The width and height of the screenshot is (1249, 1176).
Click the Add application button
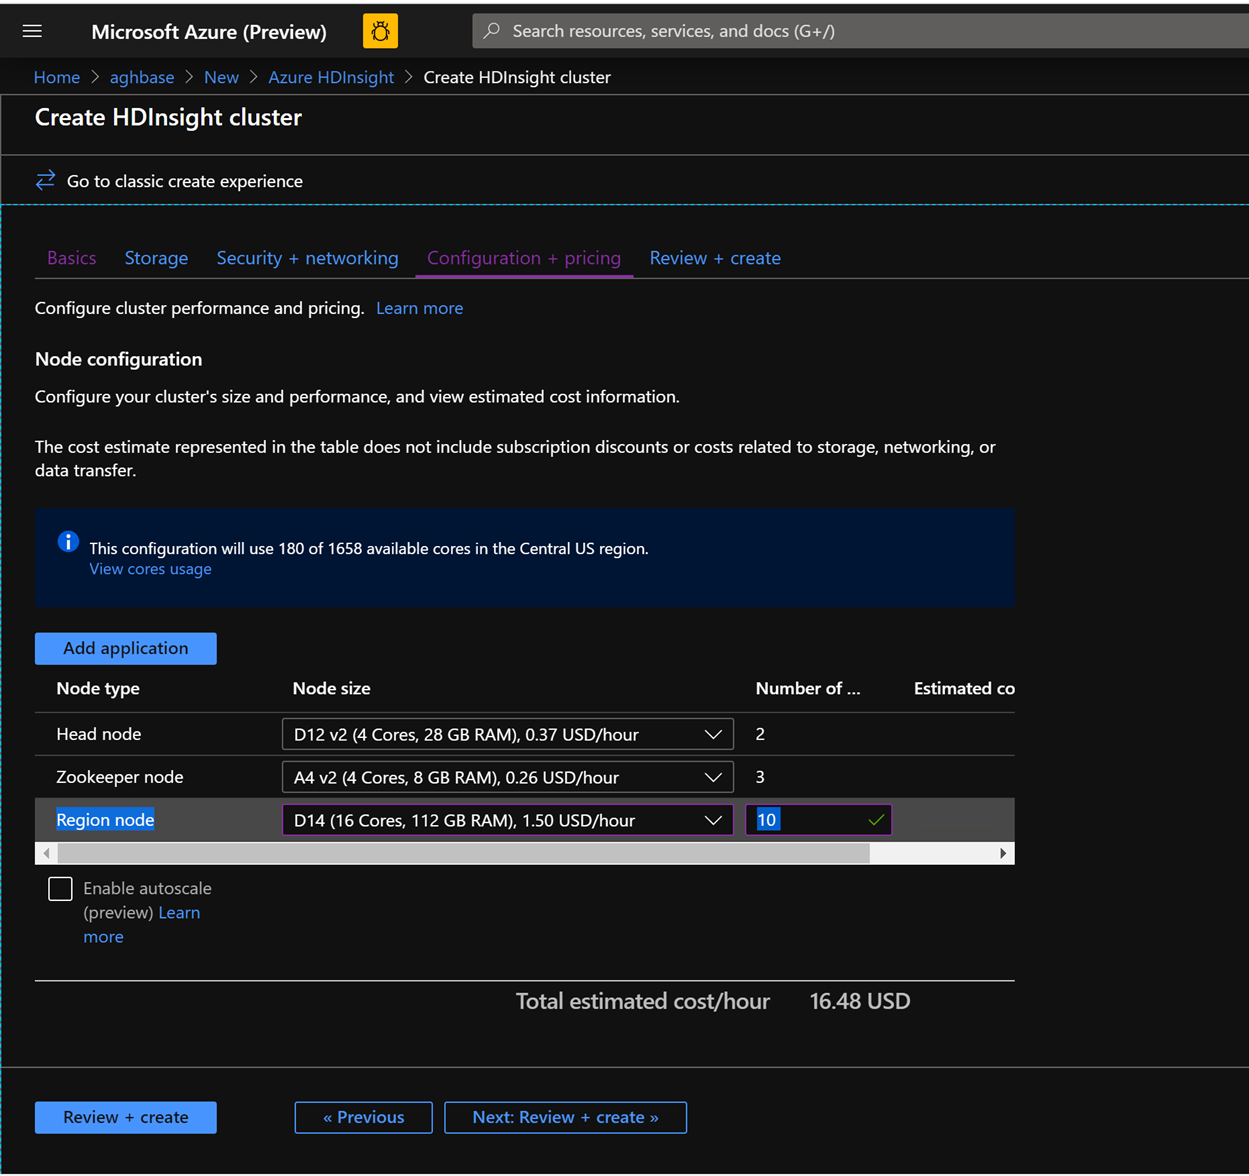tap(126, 648)
